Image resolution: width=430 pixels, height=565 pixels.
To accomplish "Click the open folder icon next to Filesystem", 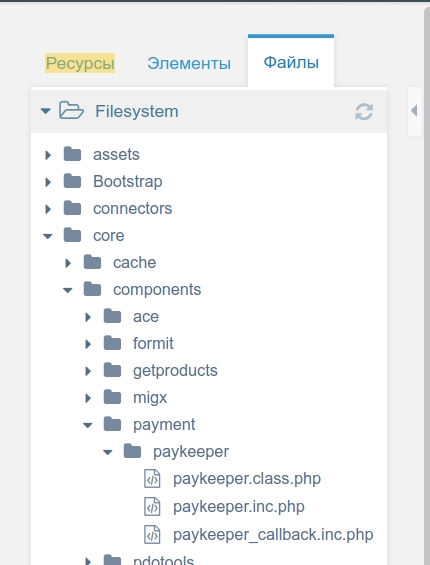I will pyautogui.click(x=71, y=110).
